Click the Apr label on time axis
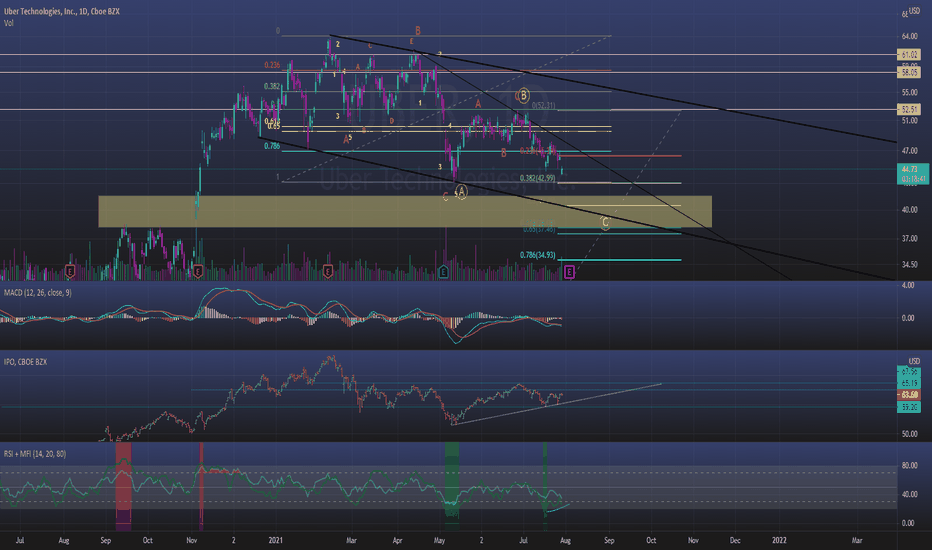The height and width of the screenshot is (550, 932). pyautogui.click(x=398, y=540)
